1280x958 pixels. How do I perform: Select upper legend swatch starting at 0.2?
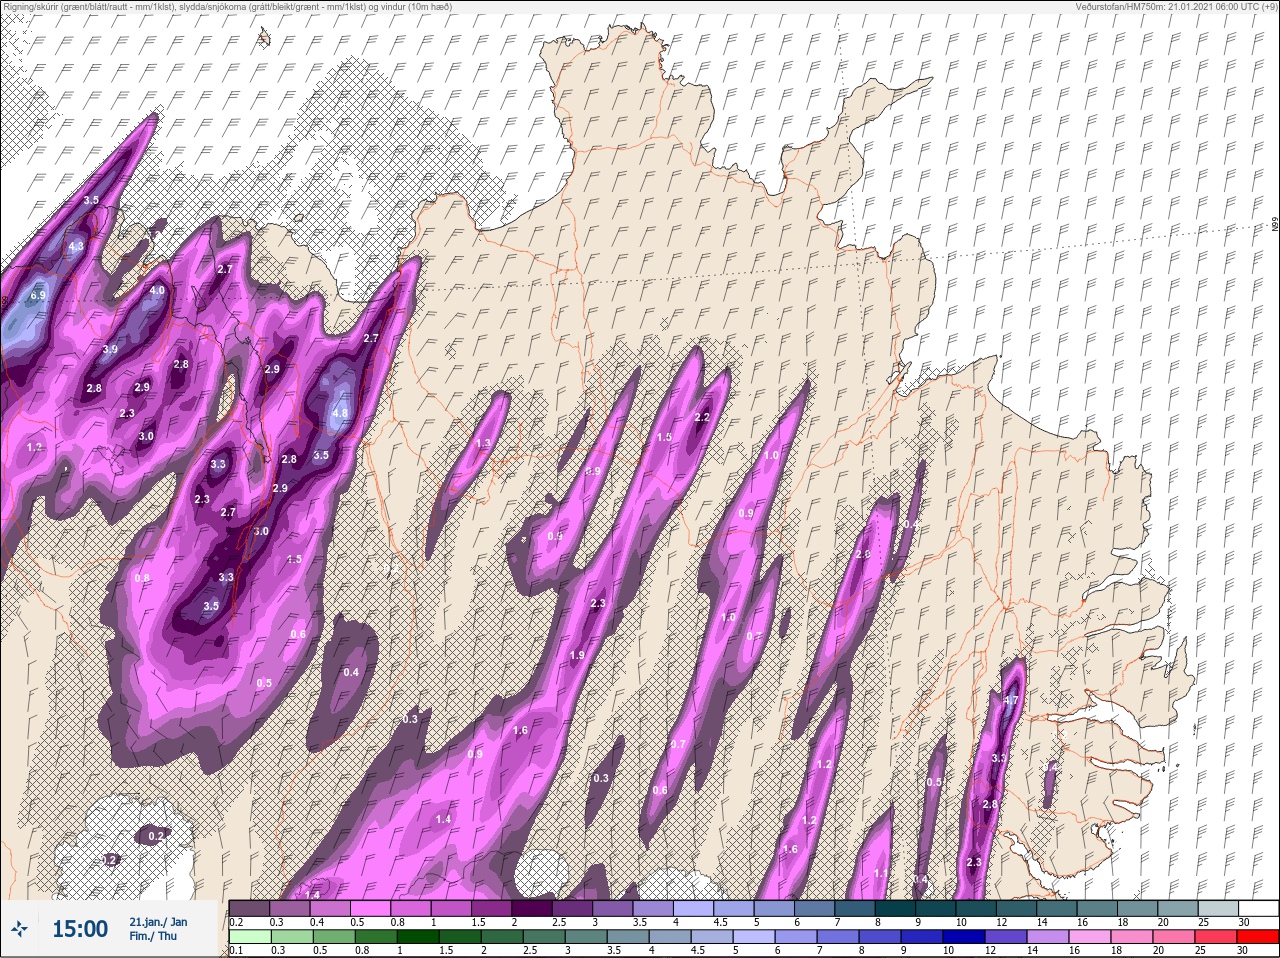pos(250,907)
